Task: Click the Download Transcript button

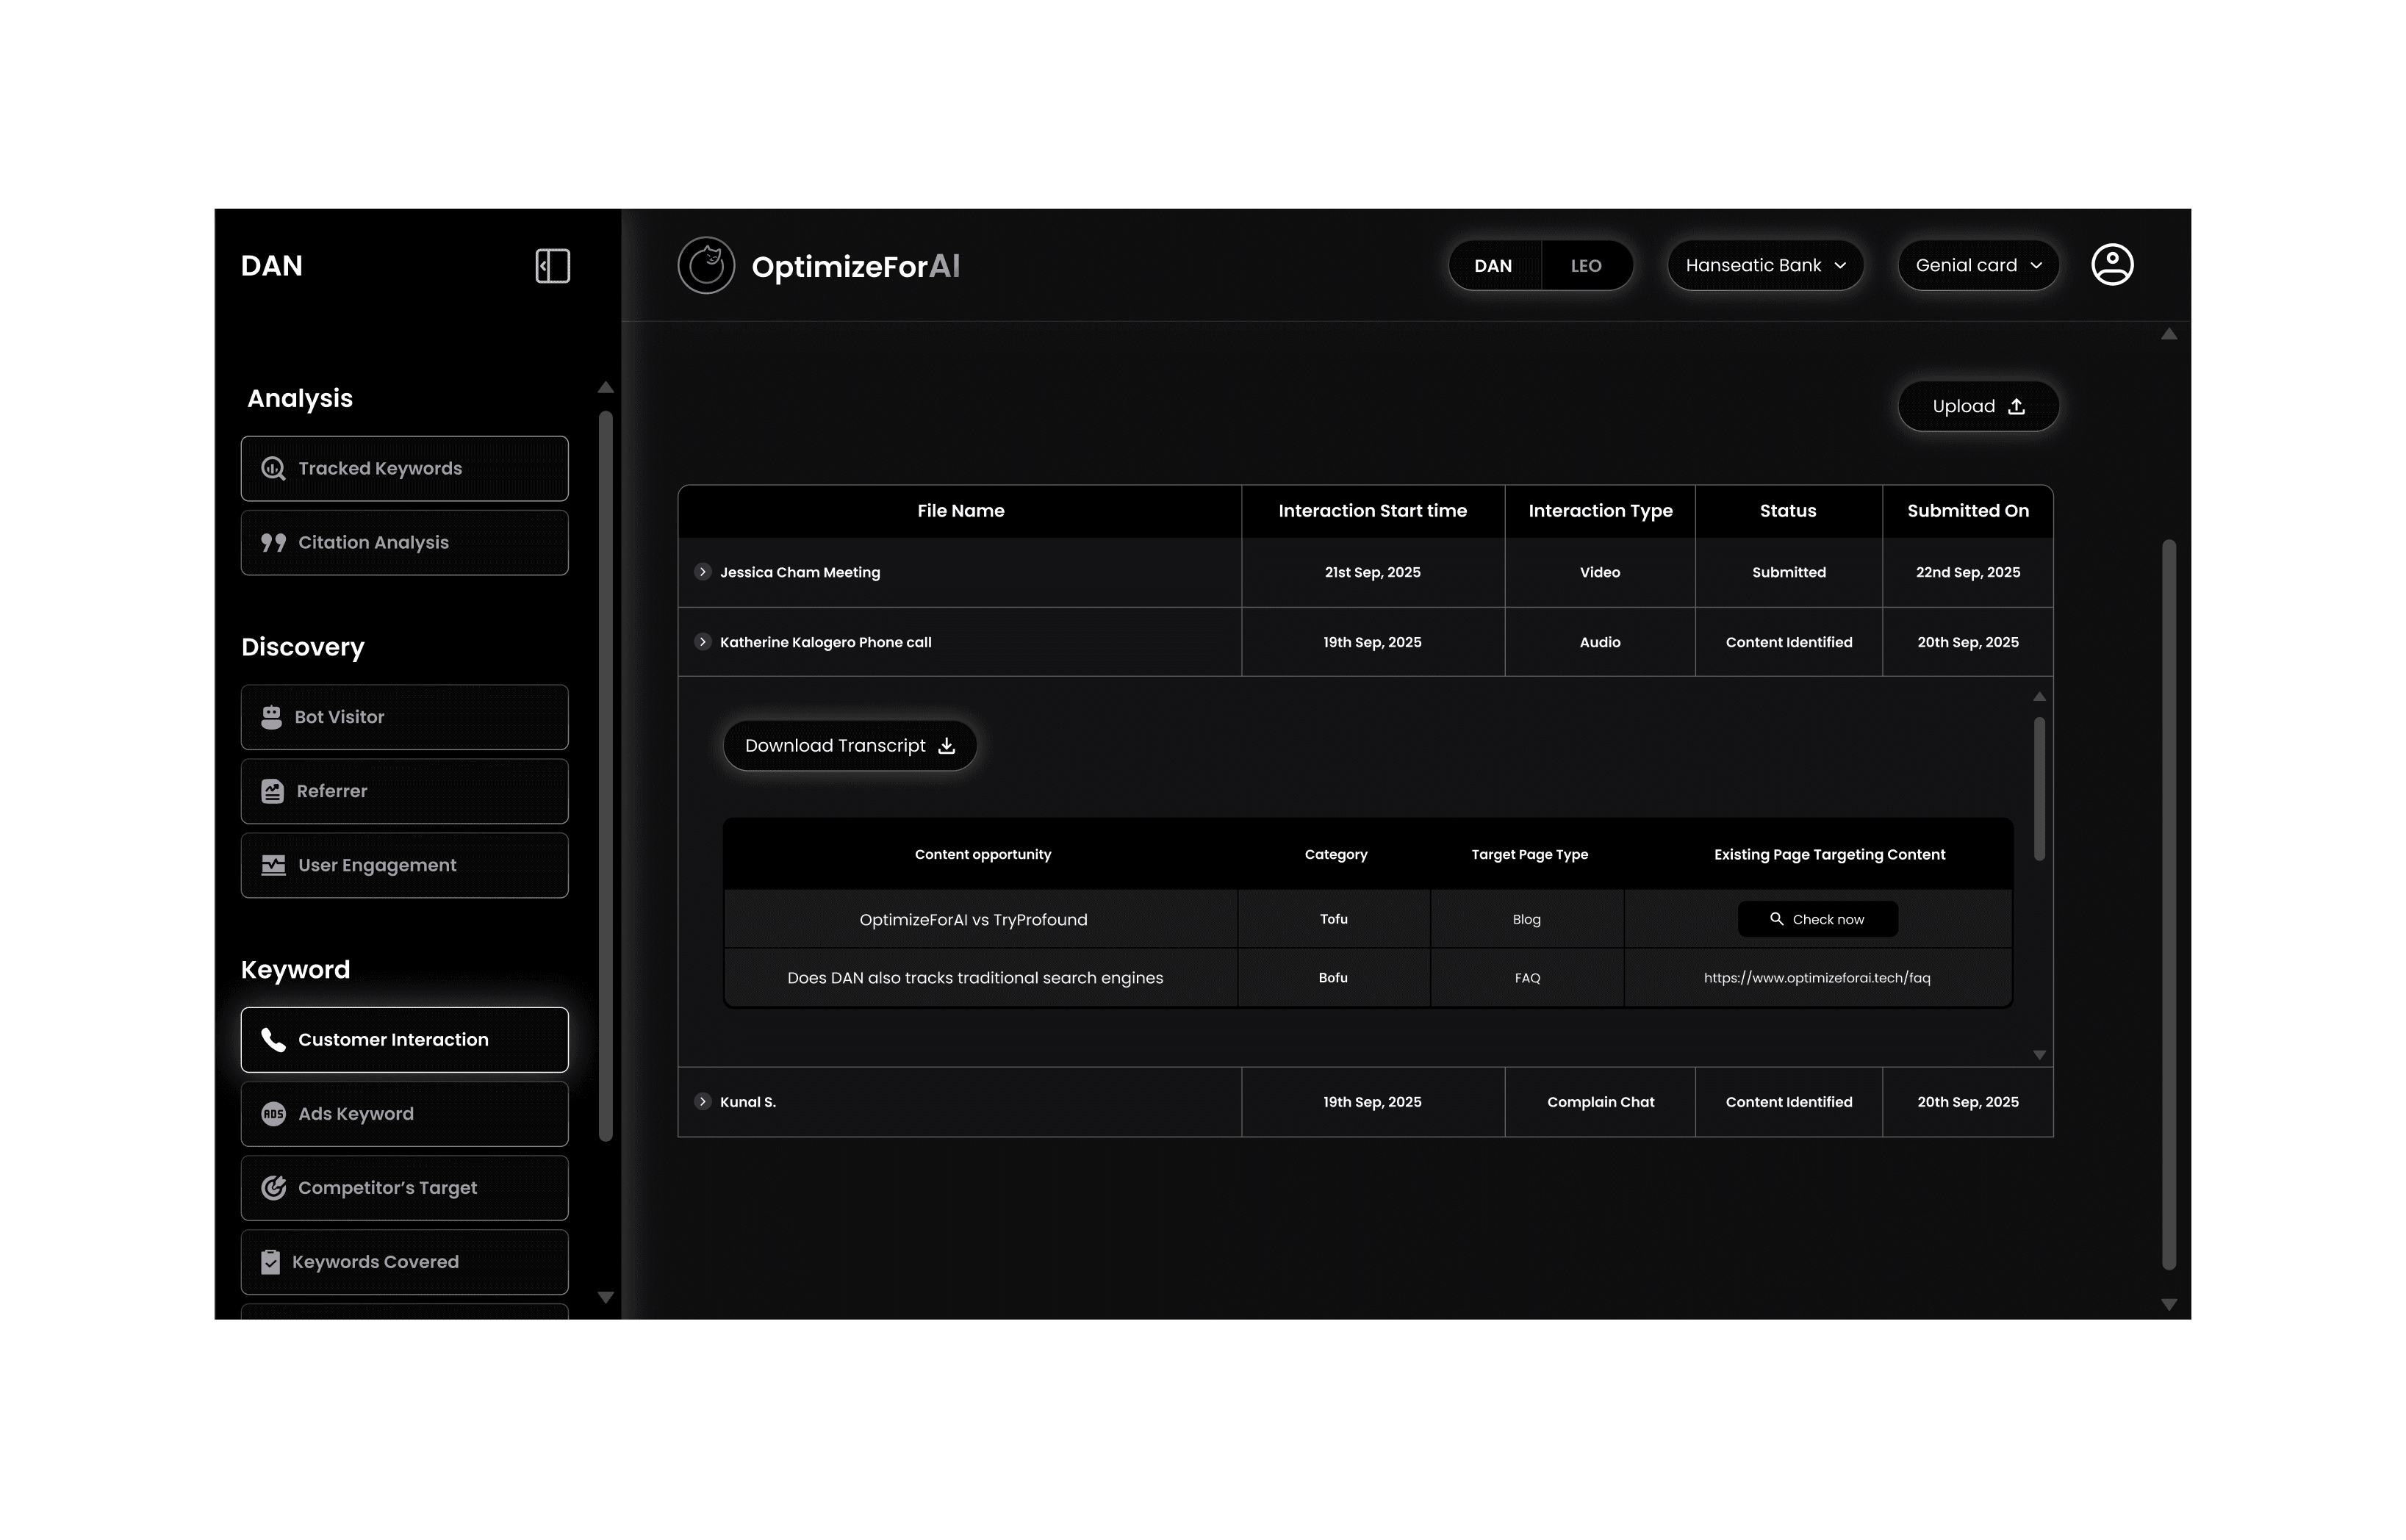Action: tap(849, 745)
